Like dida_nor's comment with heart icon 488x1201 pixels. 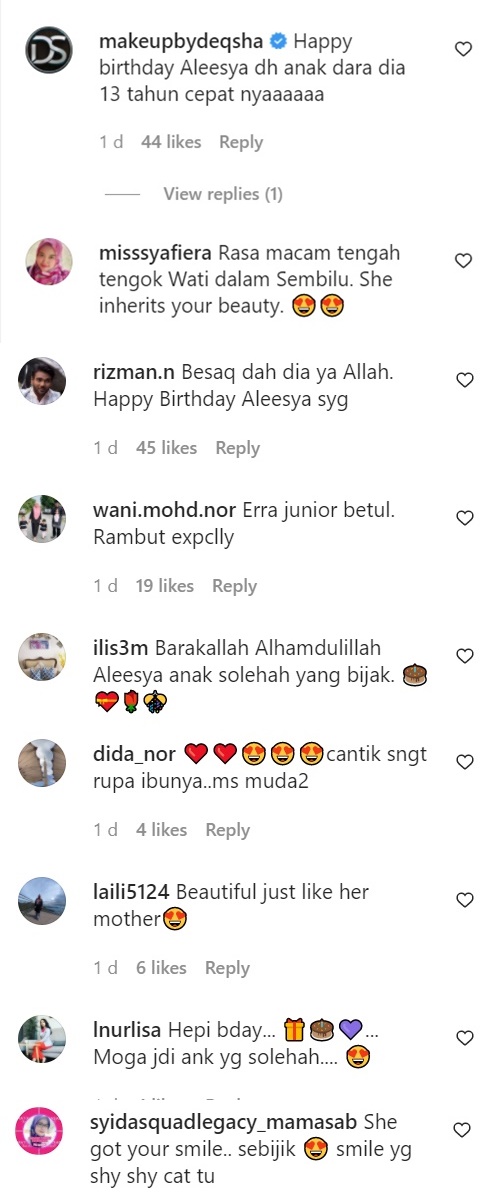point(463,762)
